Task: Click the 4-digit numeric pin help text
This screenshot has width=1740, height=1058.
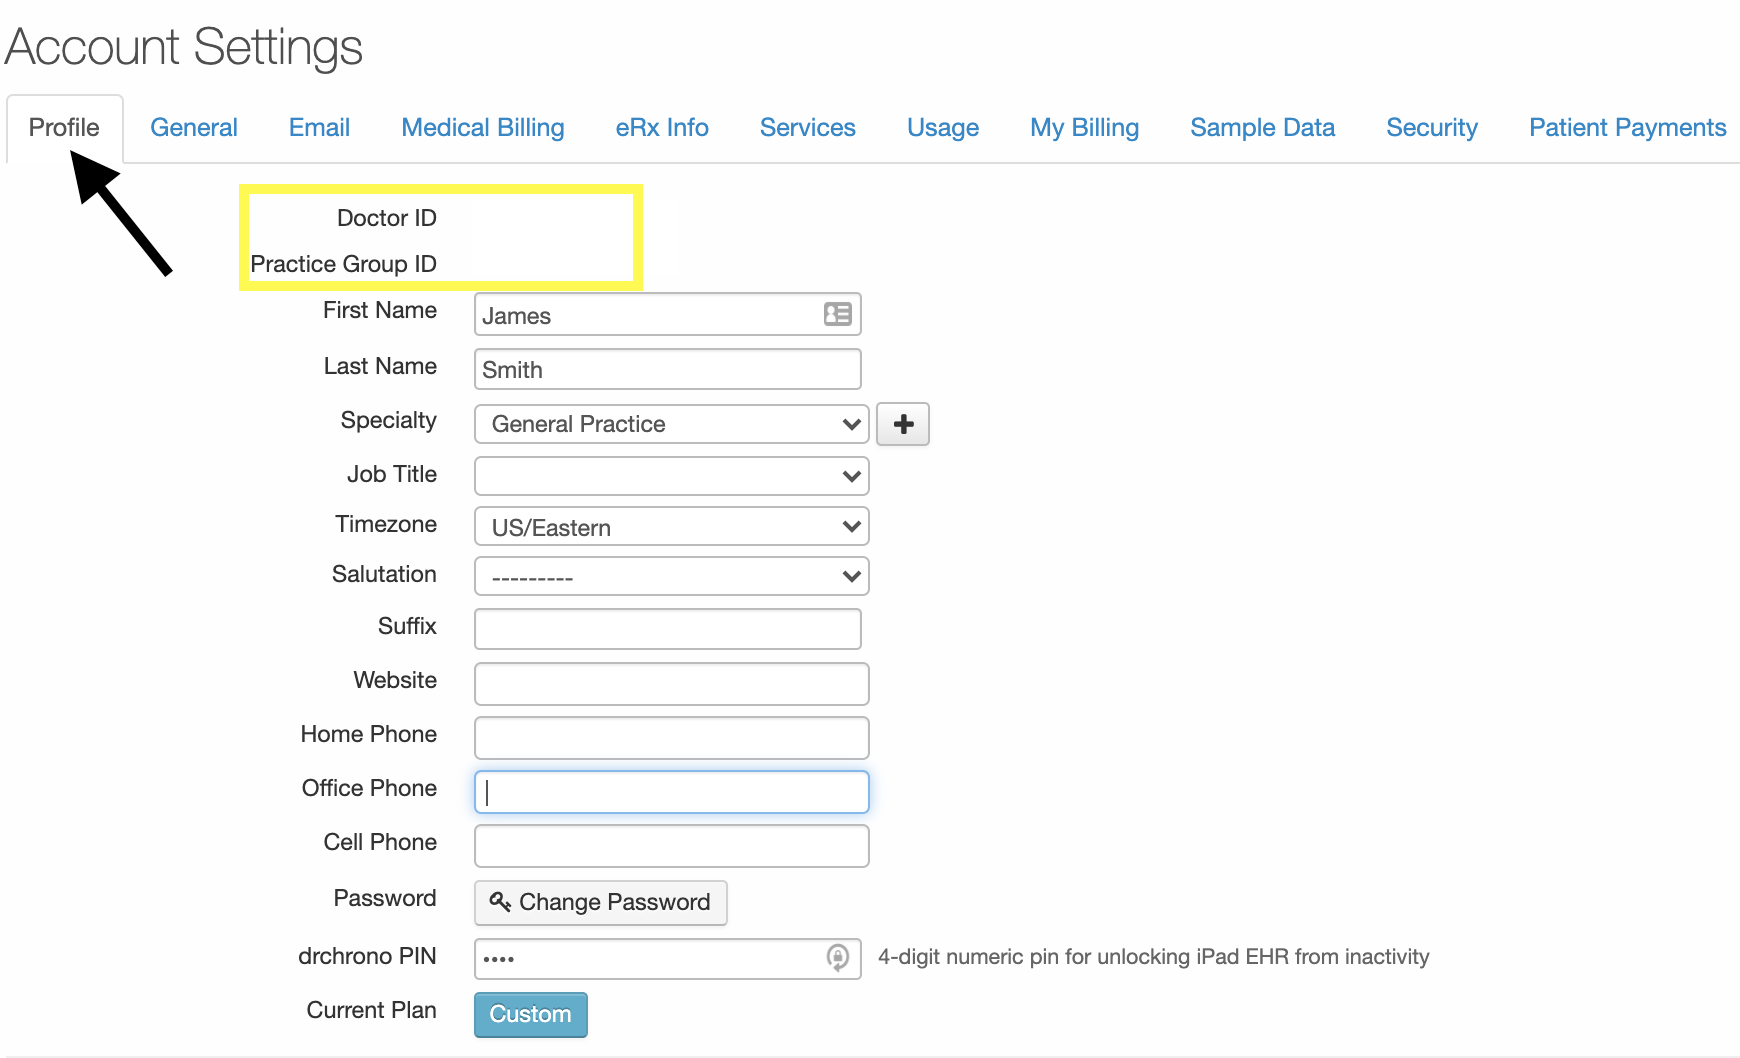Action: 1153,957
